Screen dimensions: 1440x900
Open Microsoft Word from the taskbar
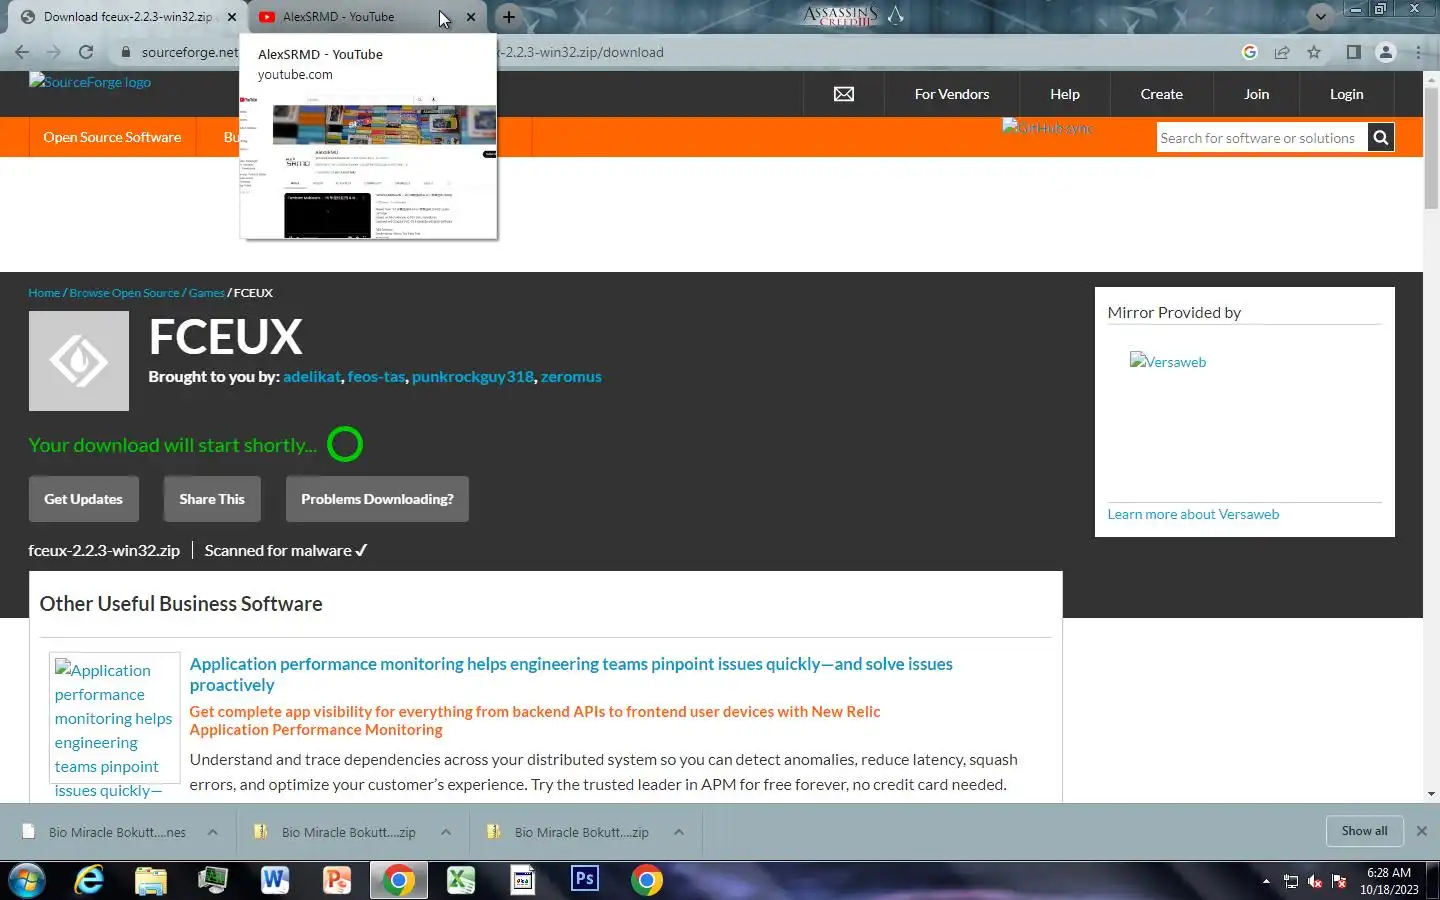point(275,880)
